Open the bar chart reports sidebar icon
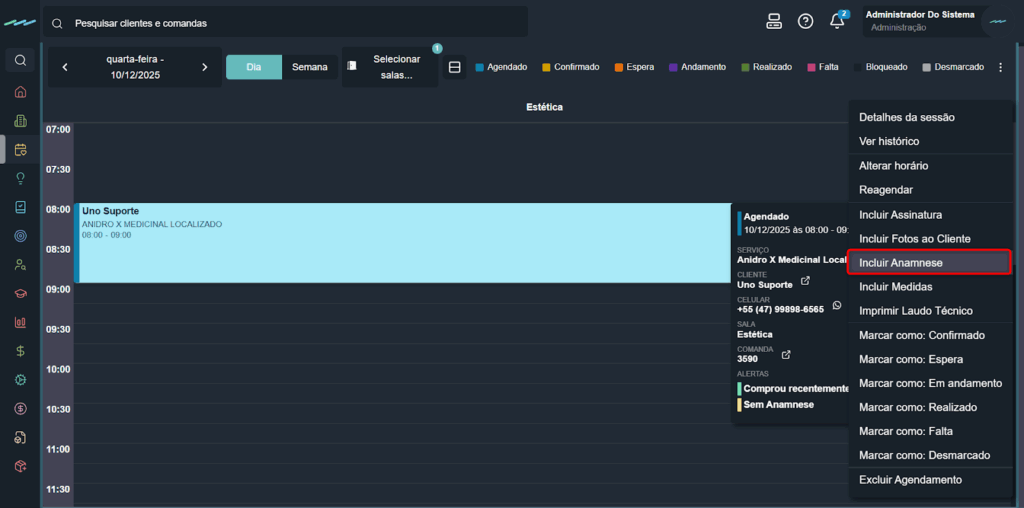Viewport: 1024px width, 508px height. coord(20,322)
